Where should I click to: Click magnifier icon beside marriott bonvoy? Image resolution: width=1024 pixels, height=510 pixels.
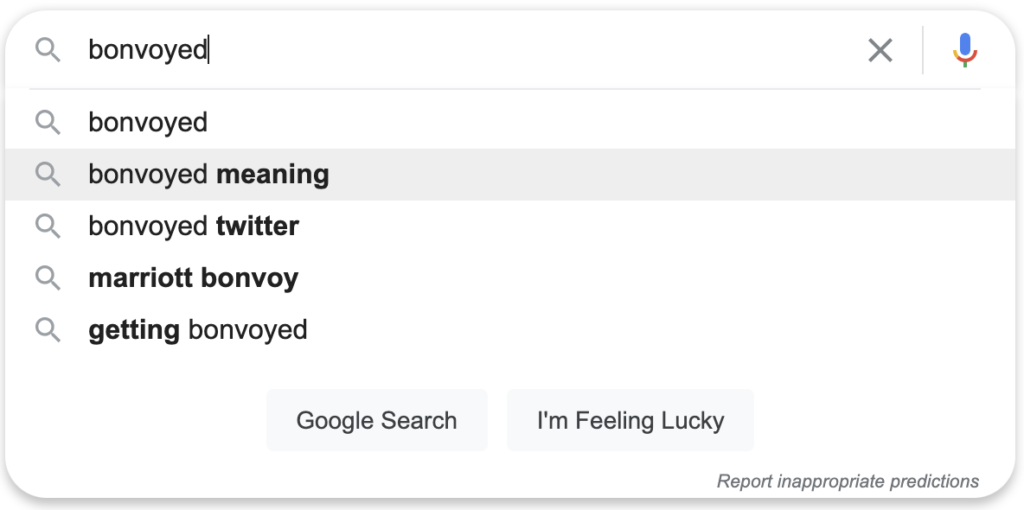(48, 278)
